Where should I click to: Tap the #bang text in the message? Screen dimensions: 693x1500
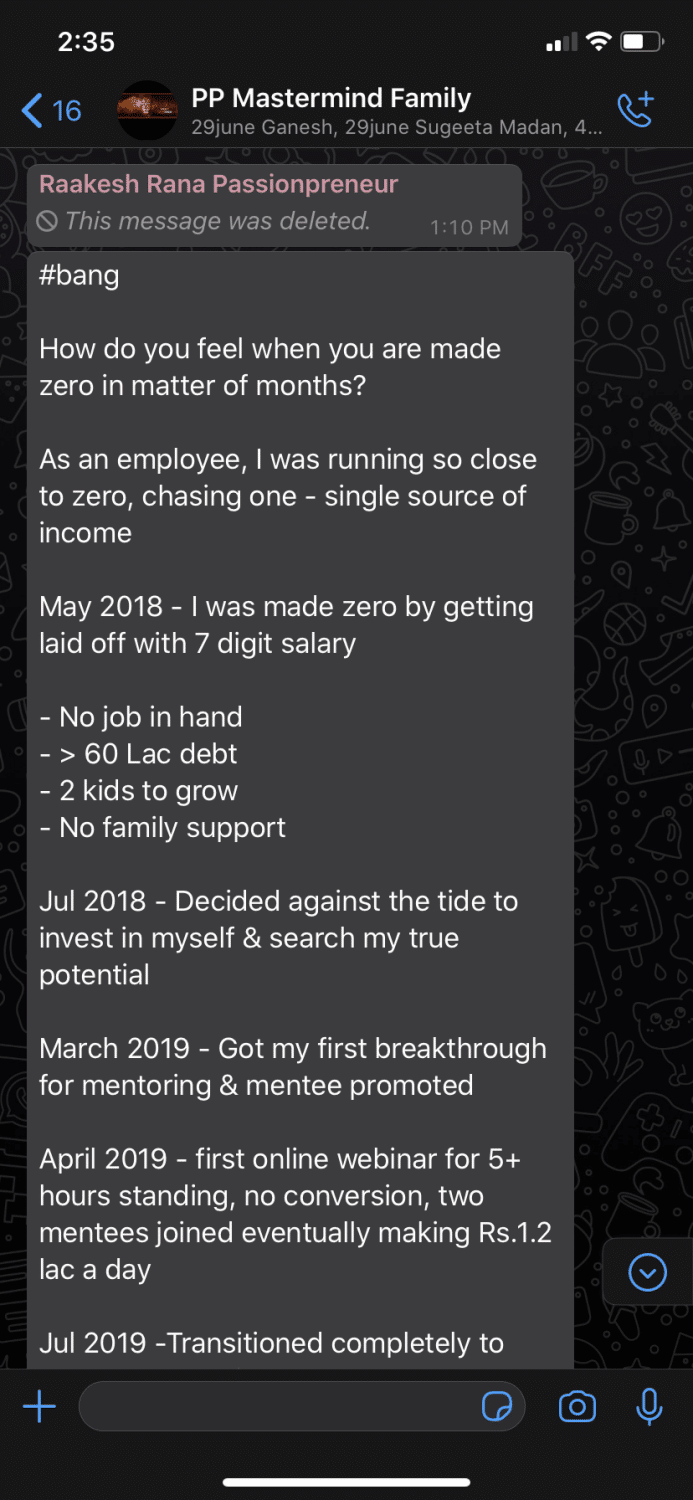[x=79, y=276]
